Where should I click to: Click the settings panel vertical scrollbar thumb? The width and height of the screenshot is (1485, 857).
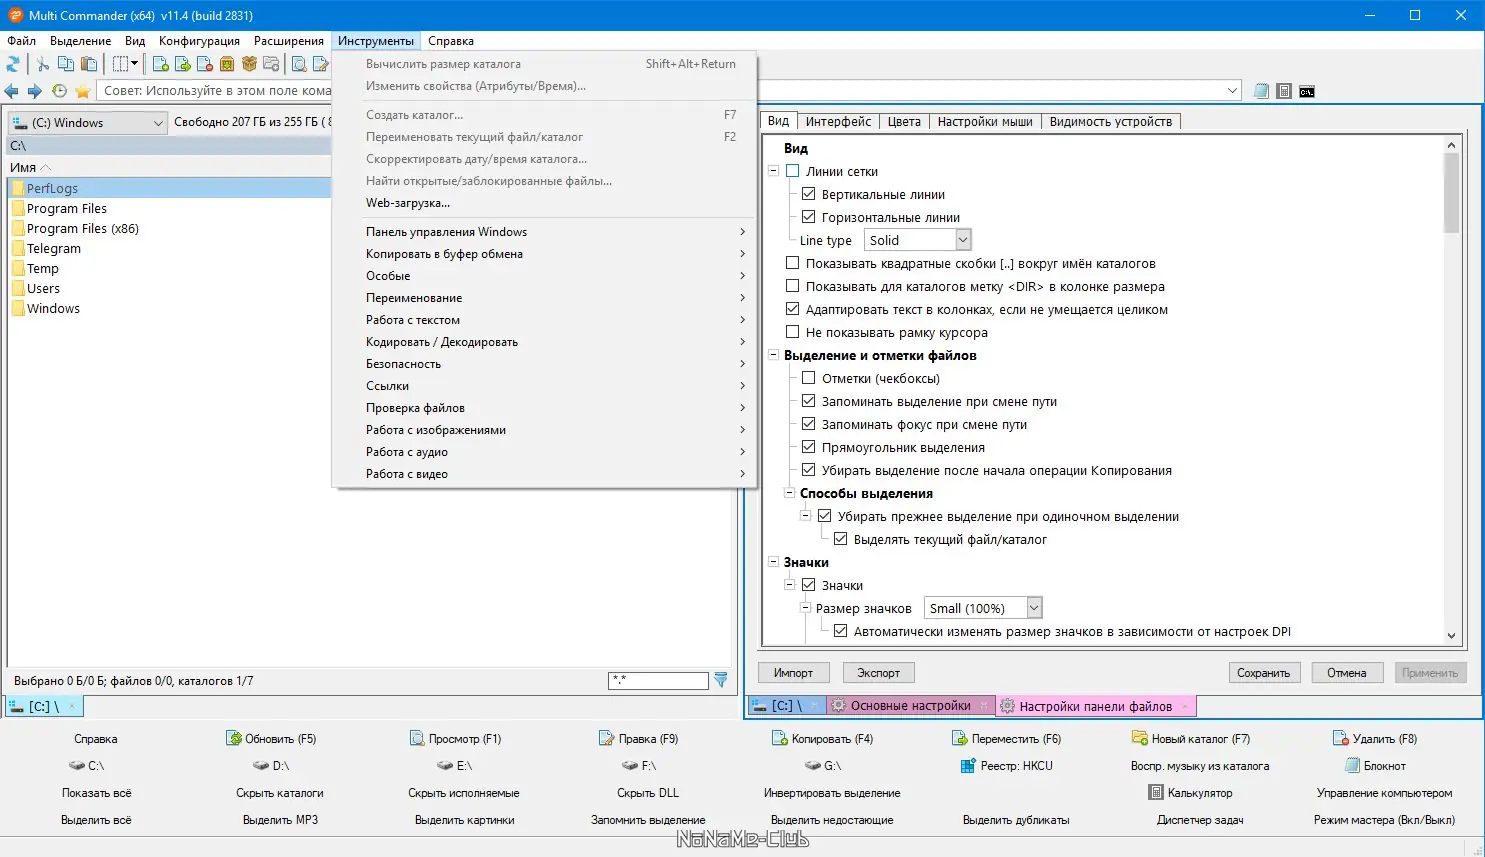coord(1451,193)
